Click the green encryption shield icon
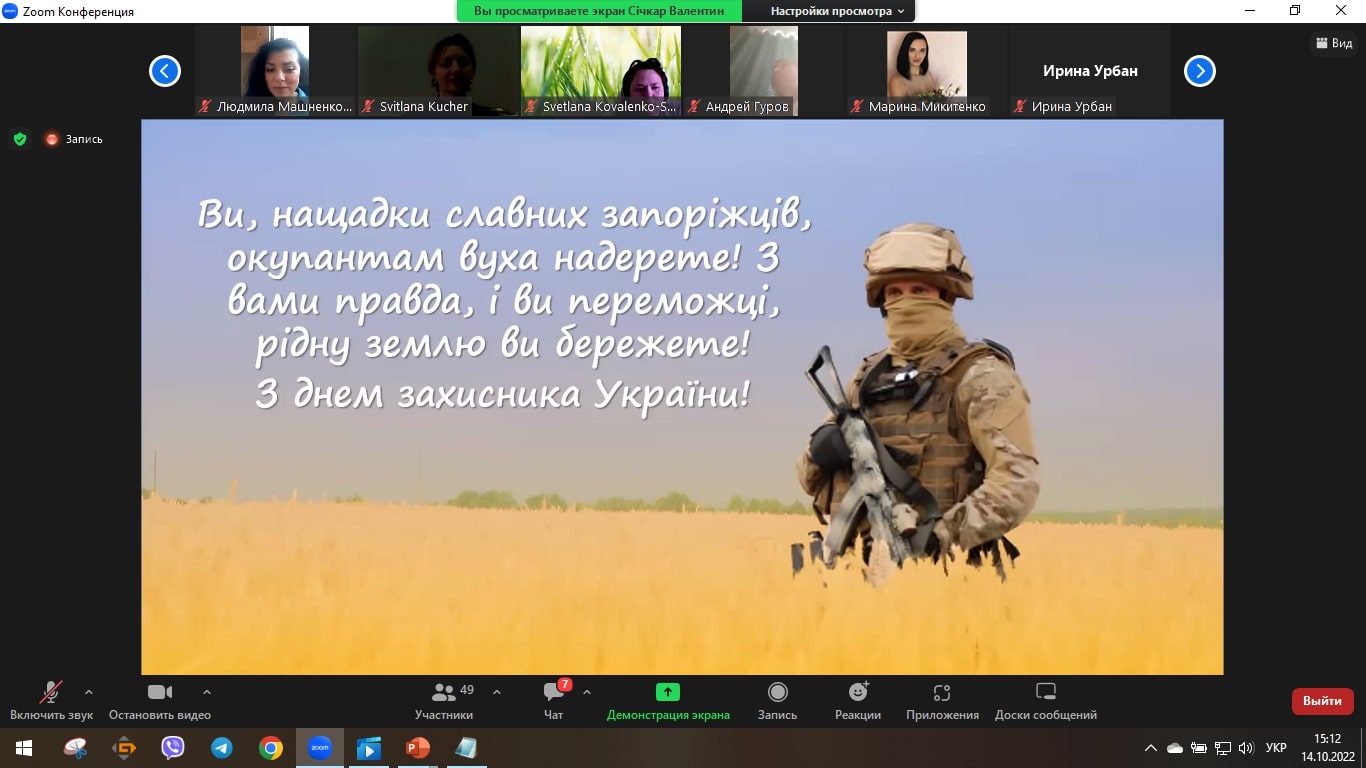The height and width of the screenshot is (768, 1366). coord(20,139)
